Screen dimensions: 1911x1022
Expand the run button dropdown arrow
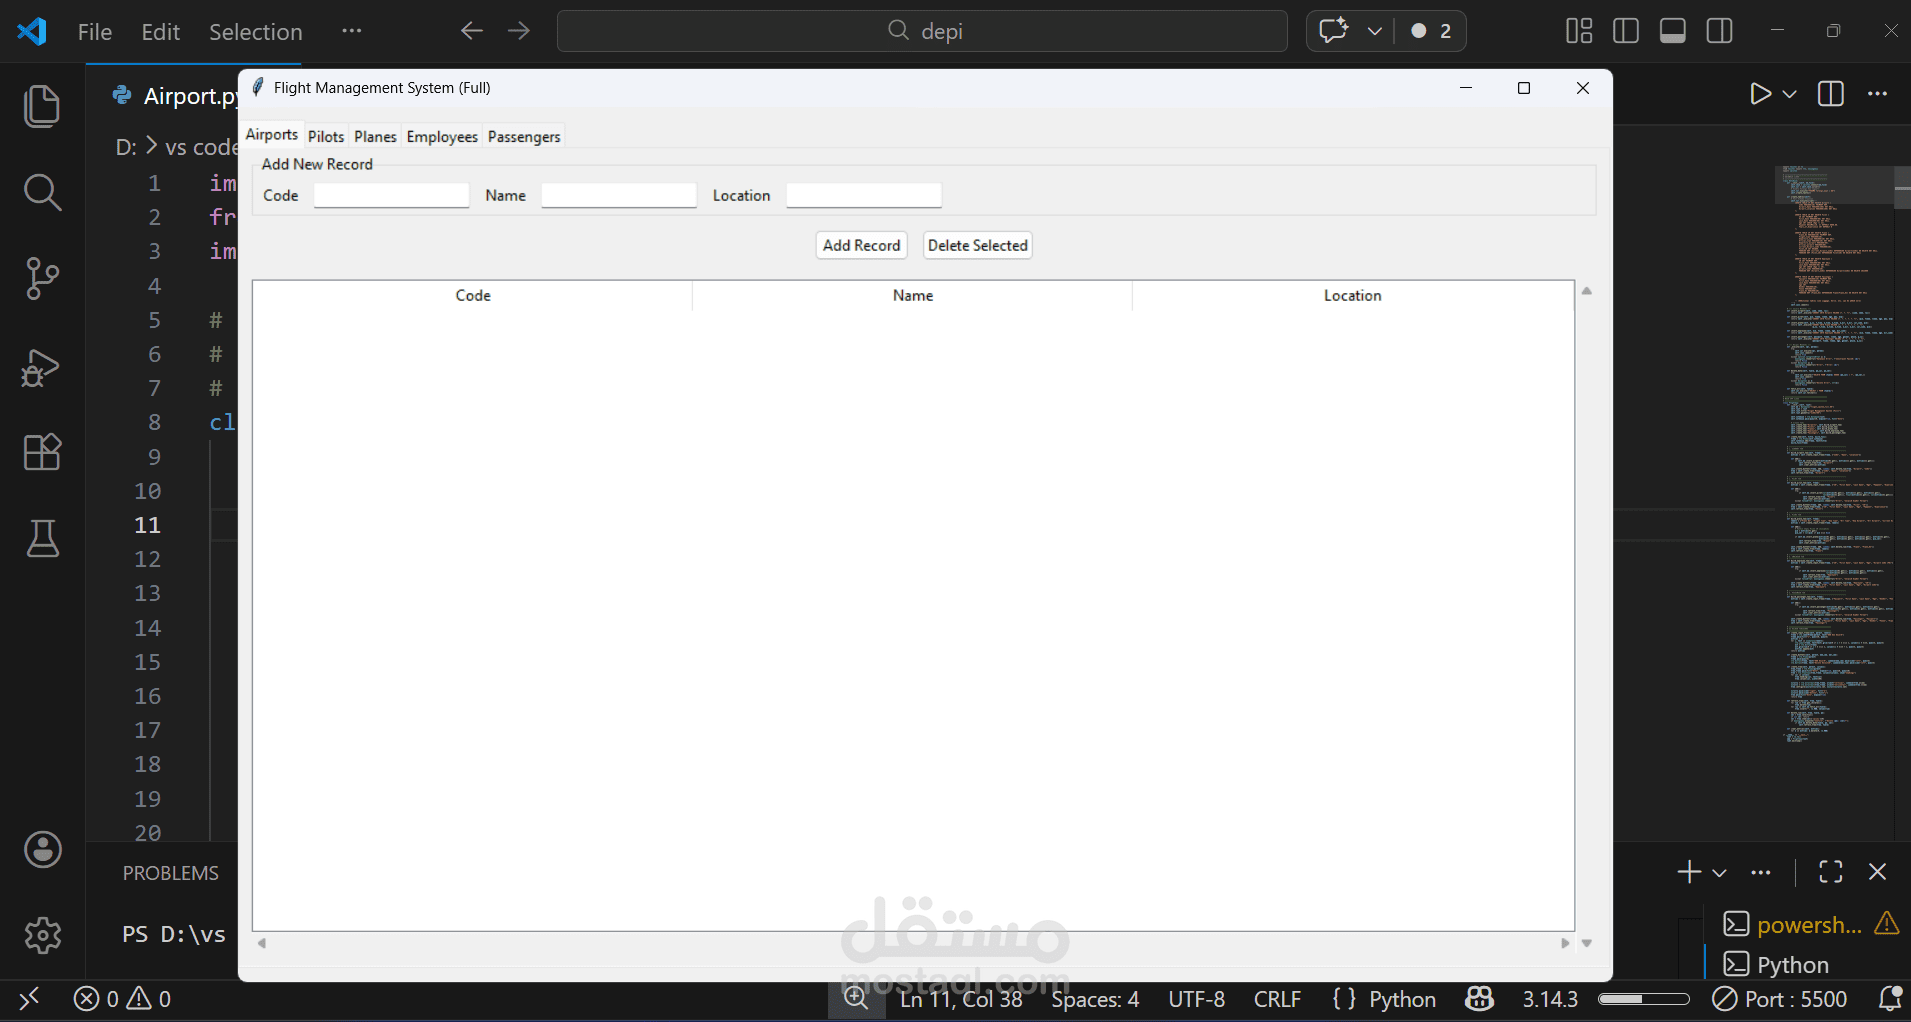point(1790,94)
